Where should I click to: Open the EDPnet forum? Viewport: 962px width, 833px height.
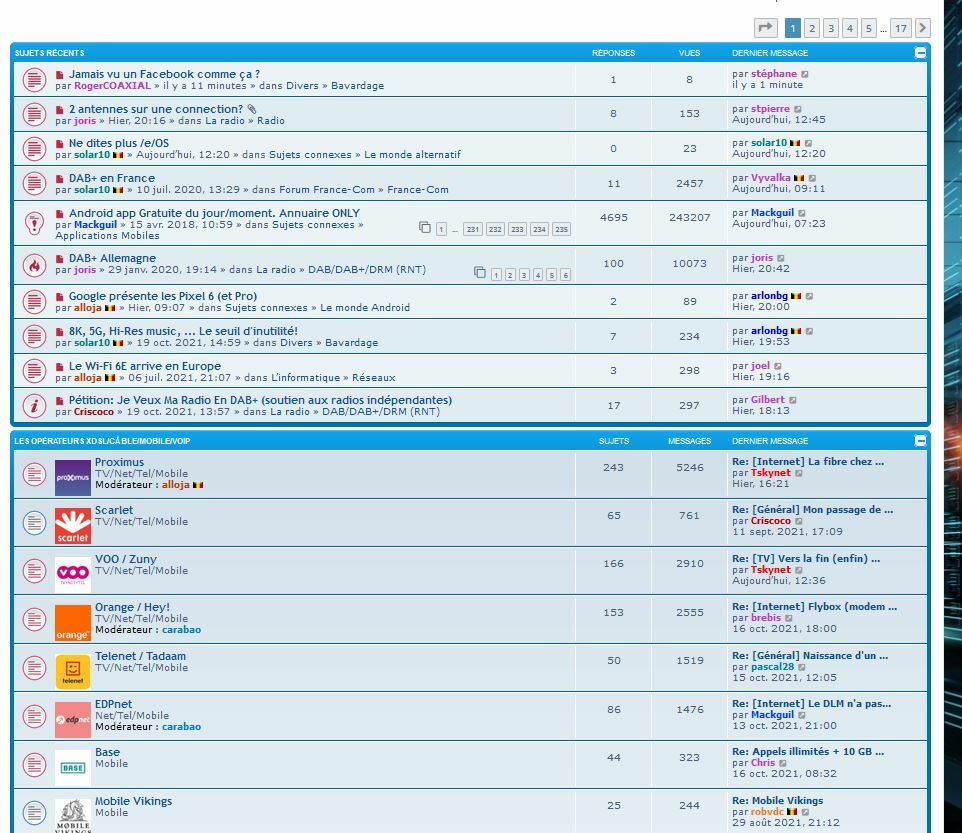(x=113, y=704)
